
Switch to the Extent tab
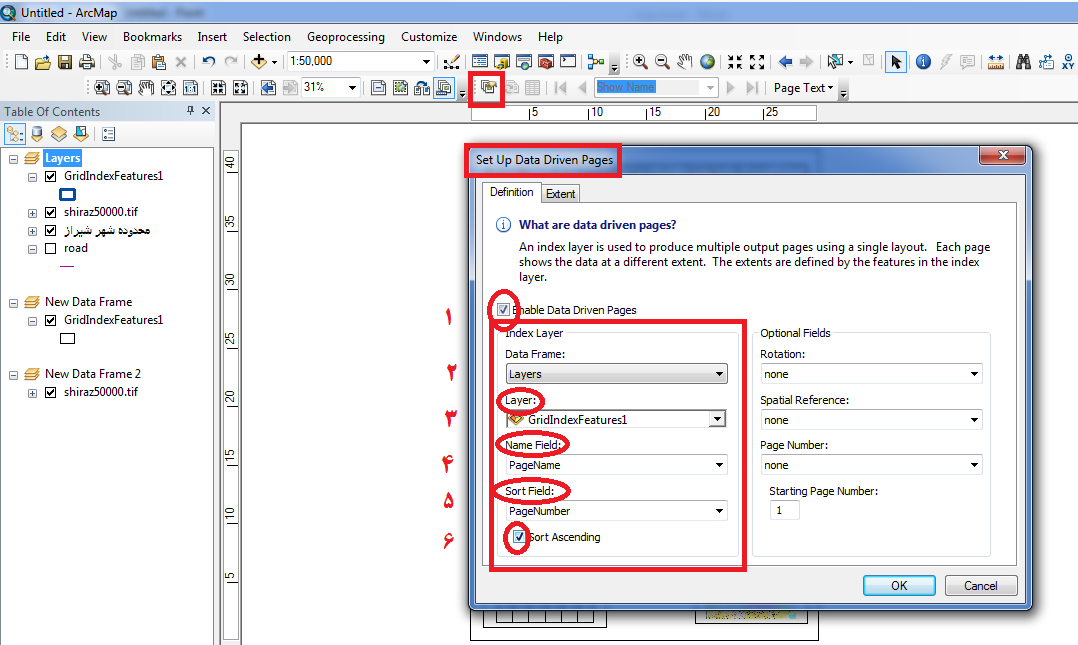(x=560, y=194)
